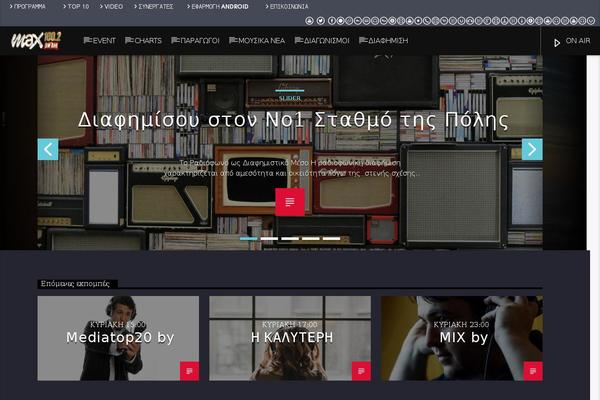Select the second slide indicator bar

click(x=269, y=238)
